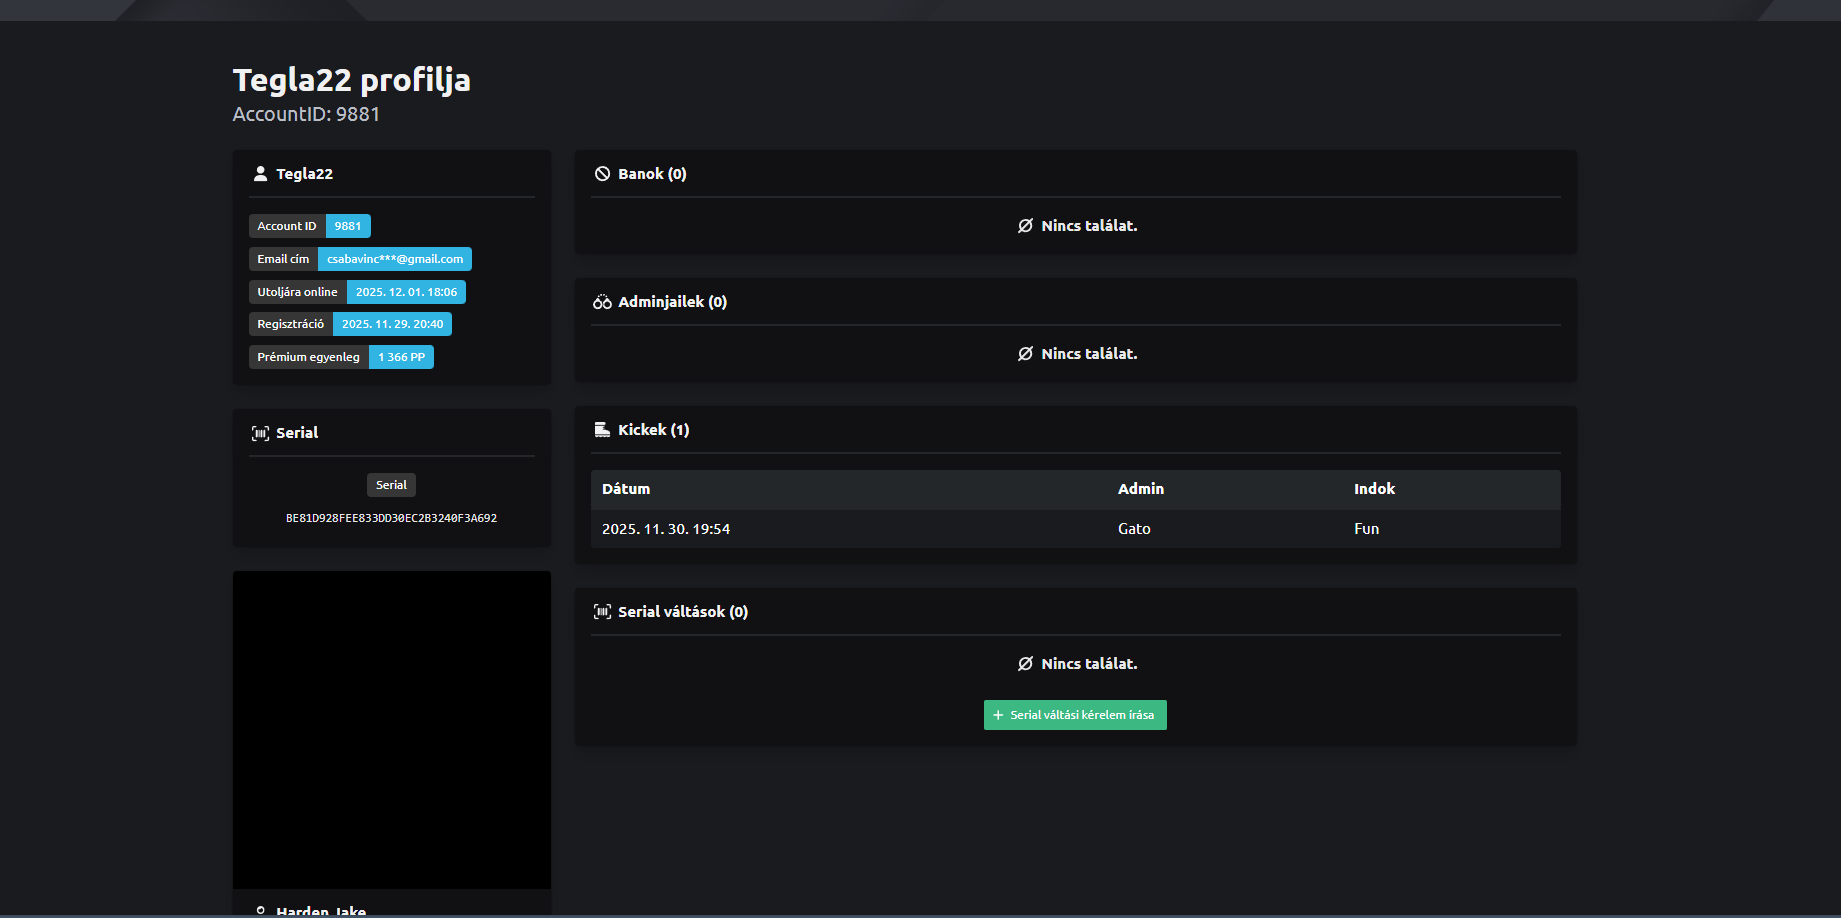
Task: Click the last online date 2025. 12. 01. badge
Action: (406, 292)
